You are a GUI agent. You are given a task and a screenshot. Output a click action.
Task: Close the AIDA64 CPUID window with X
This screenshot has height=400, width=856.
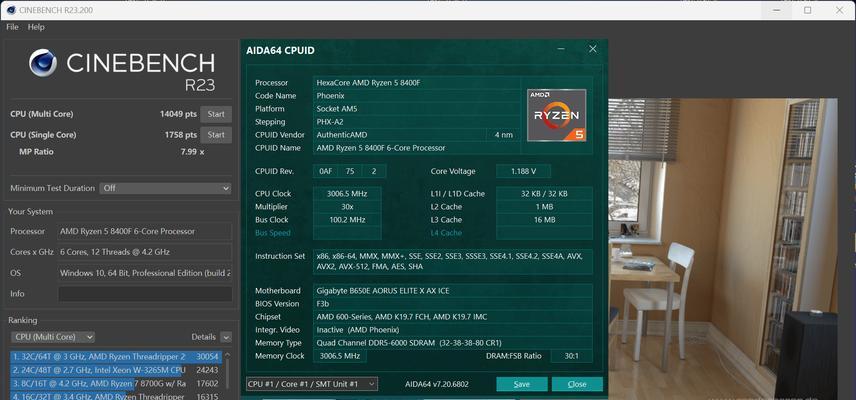pyautogui.click(x=593, y=49)
